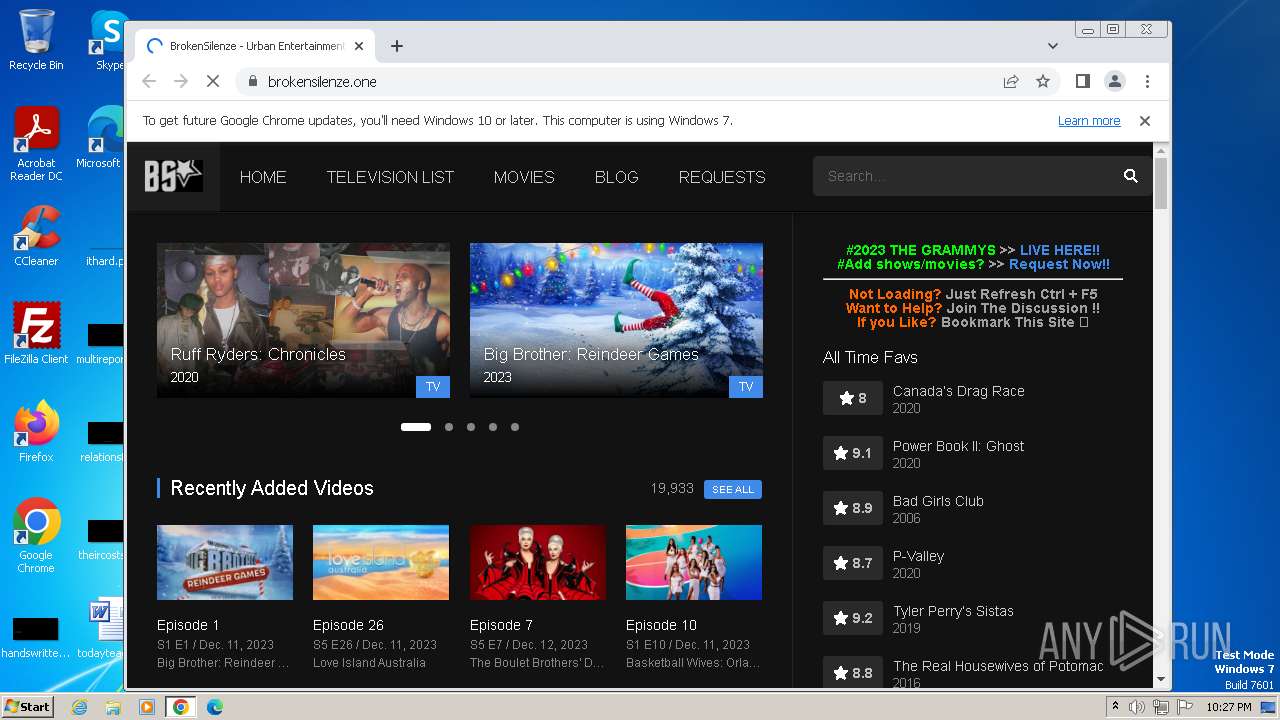Screen dimensions: 1280x720
Task: Show hidden tray icons arrow
Action: click(x=1115, y=707)
